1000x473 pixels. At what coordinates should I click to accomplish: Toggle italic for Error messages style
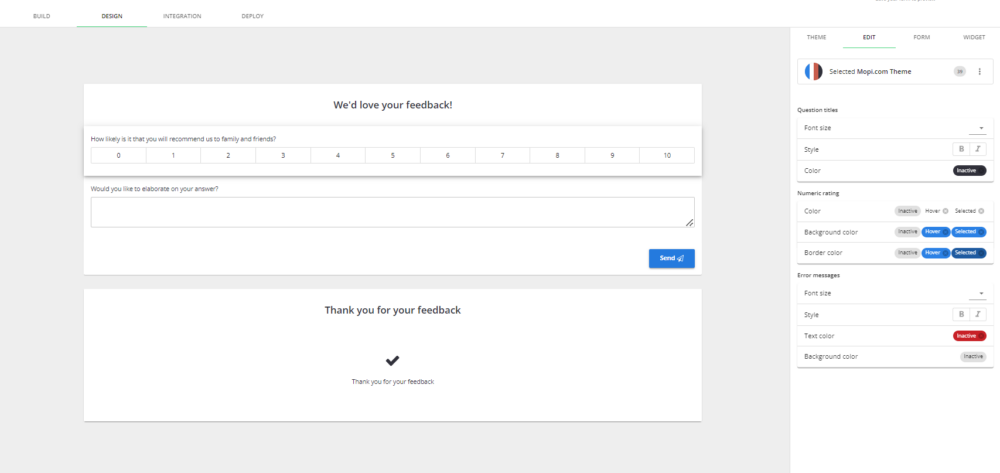click(978, 314)
